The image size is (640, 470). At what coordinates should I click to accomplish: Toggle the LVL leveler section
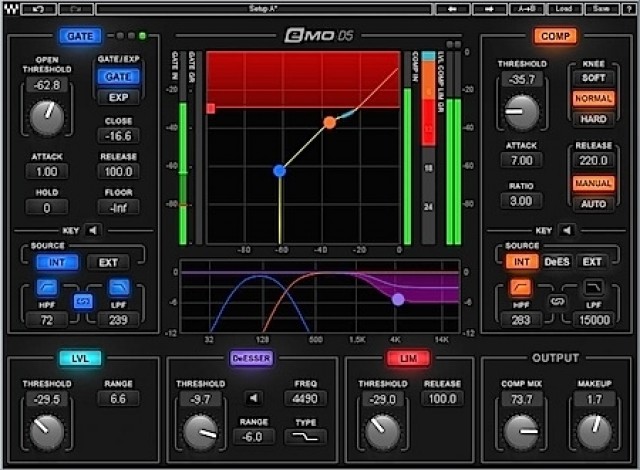(x=80, y=359)
